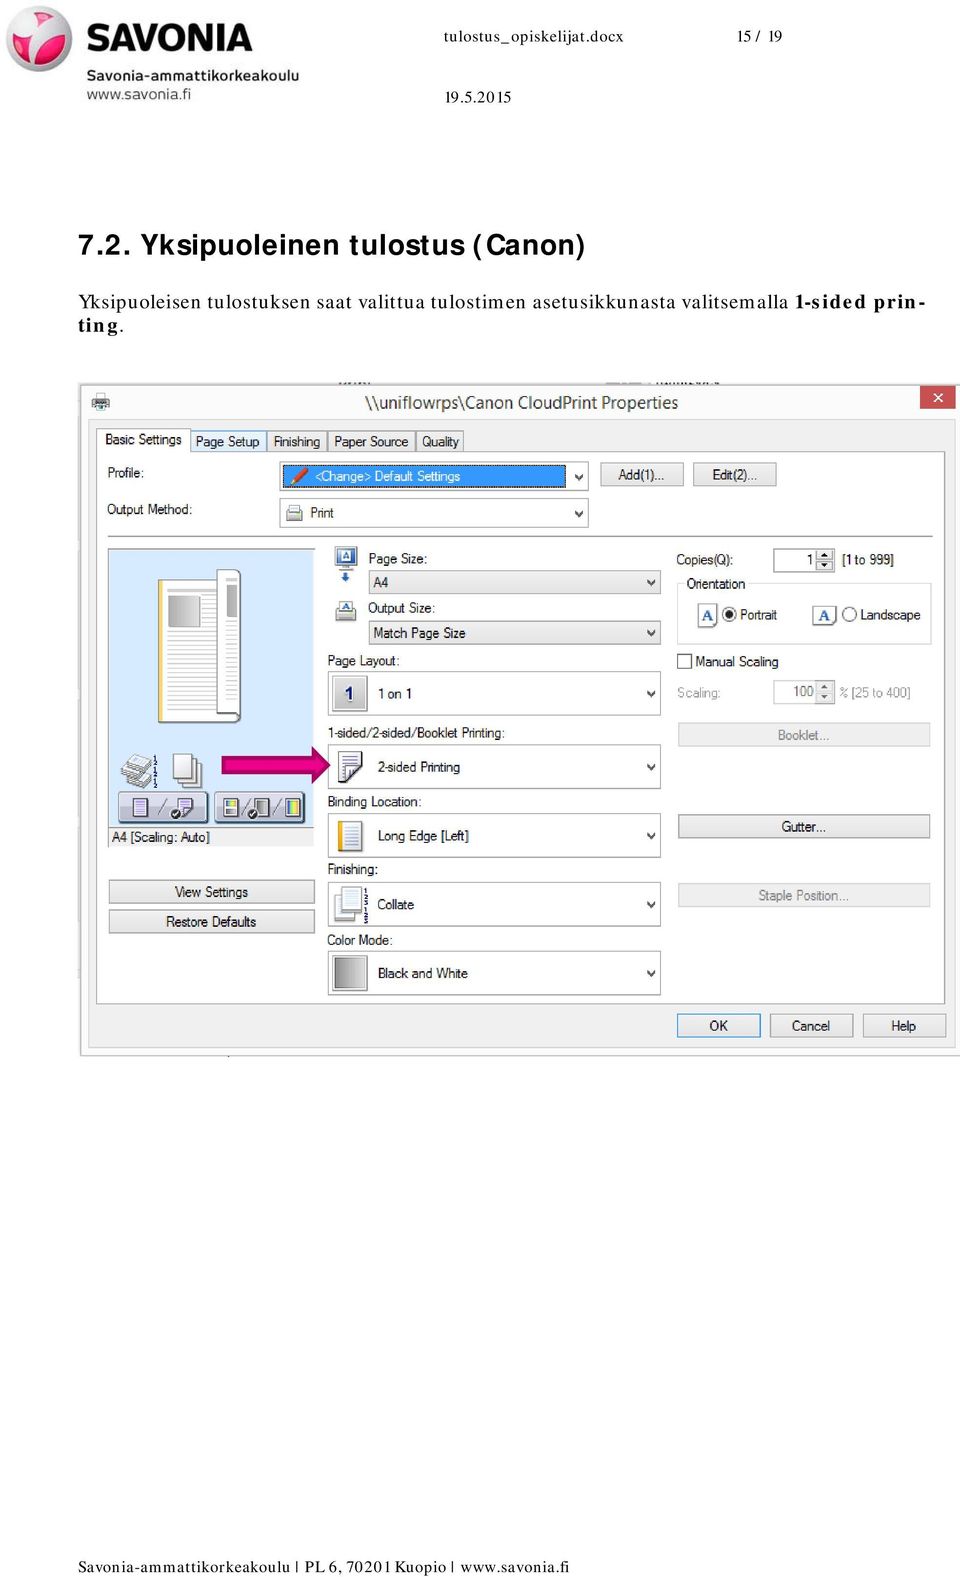The image size is (960, 1577).
Task: Switch to Page Setup tab
Action: (x=227, y=441)
